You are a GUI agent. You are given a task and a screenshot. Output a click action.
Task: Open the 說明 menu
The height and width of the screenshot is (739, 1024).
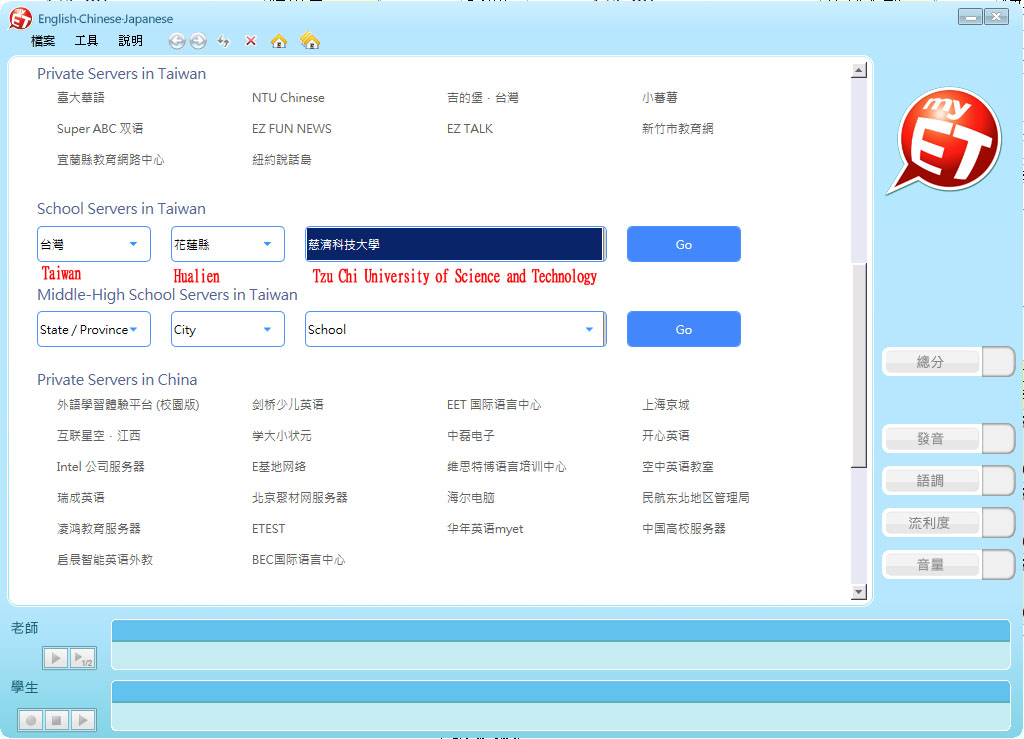point(131,40)
